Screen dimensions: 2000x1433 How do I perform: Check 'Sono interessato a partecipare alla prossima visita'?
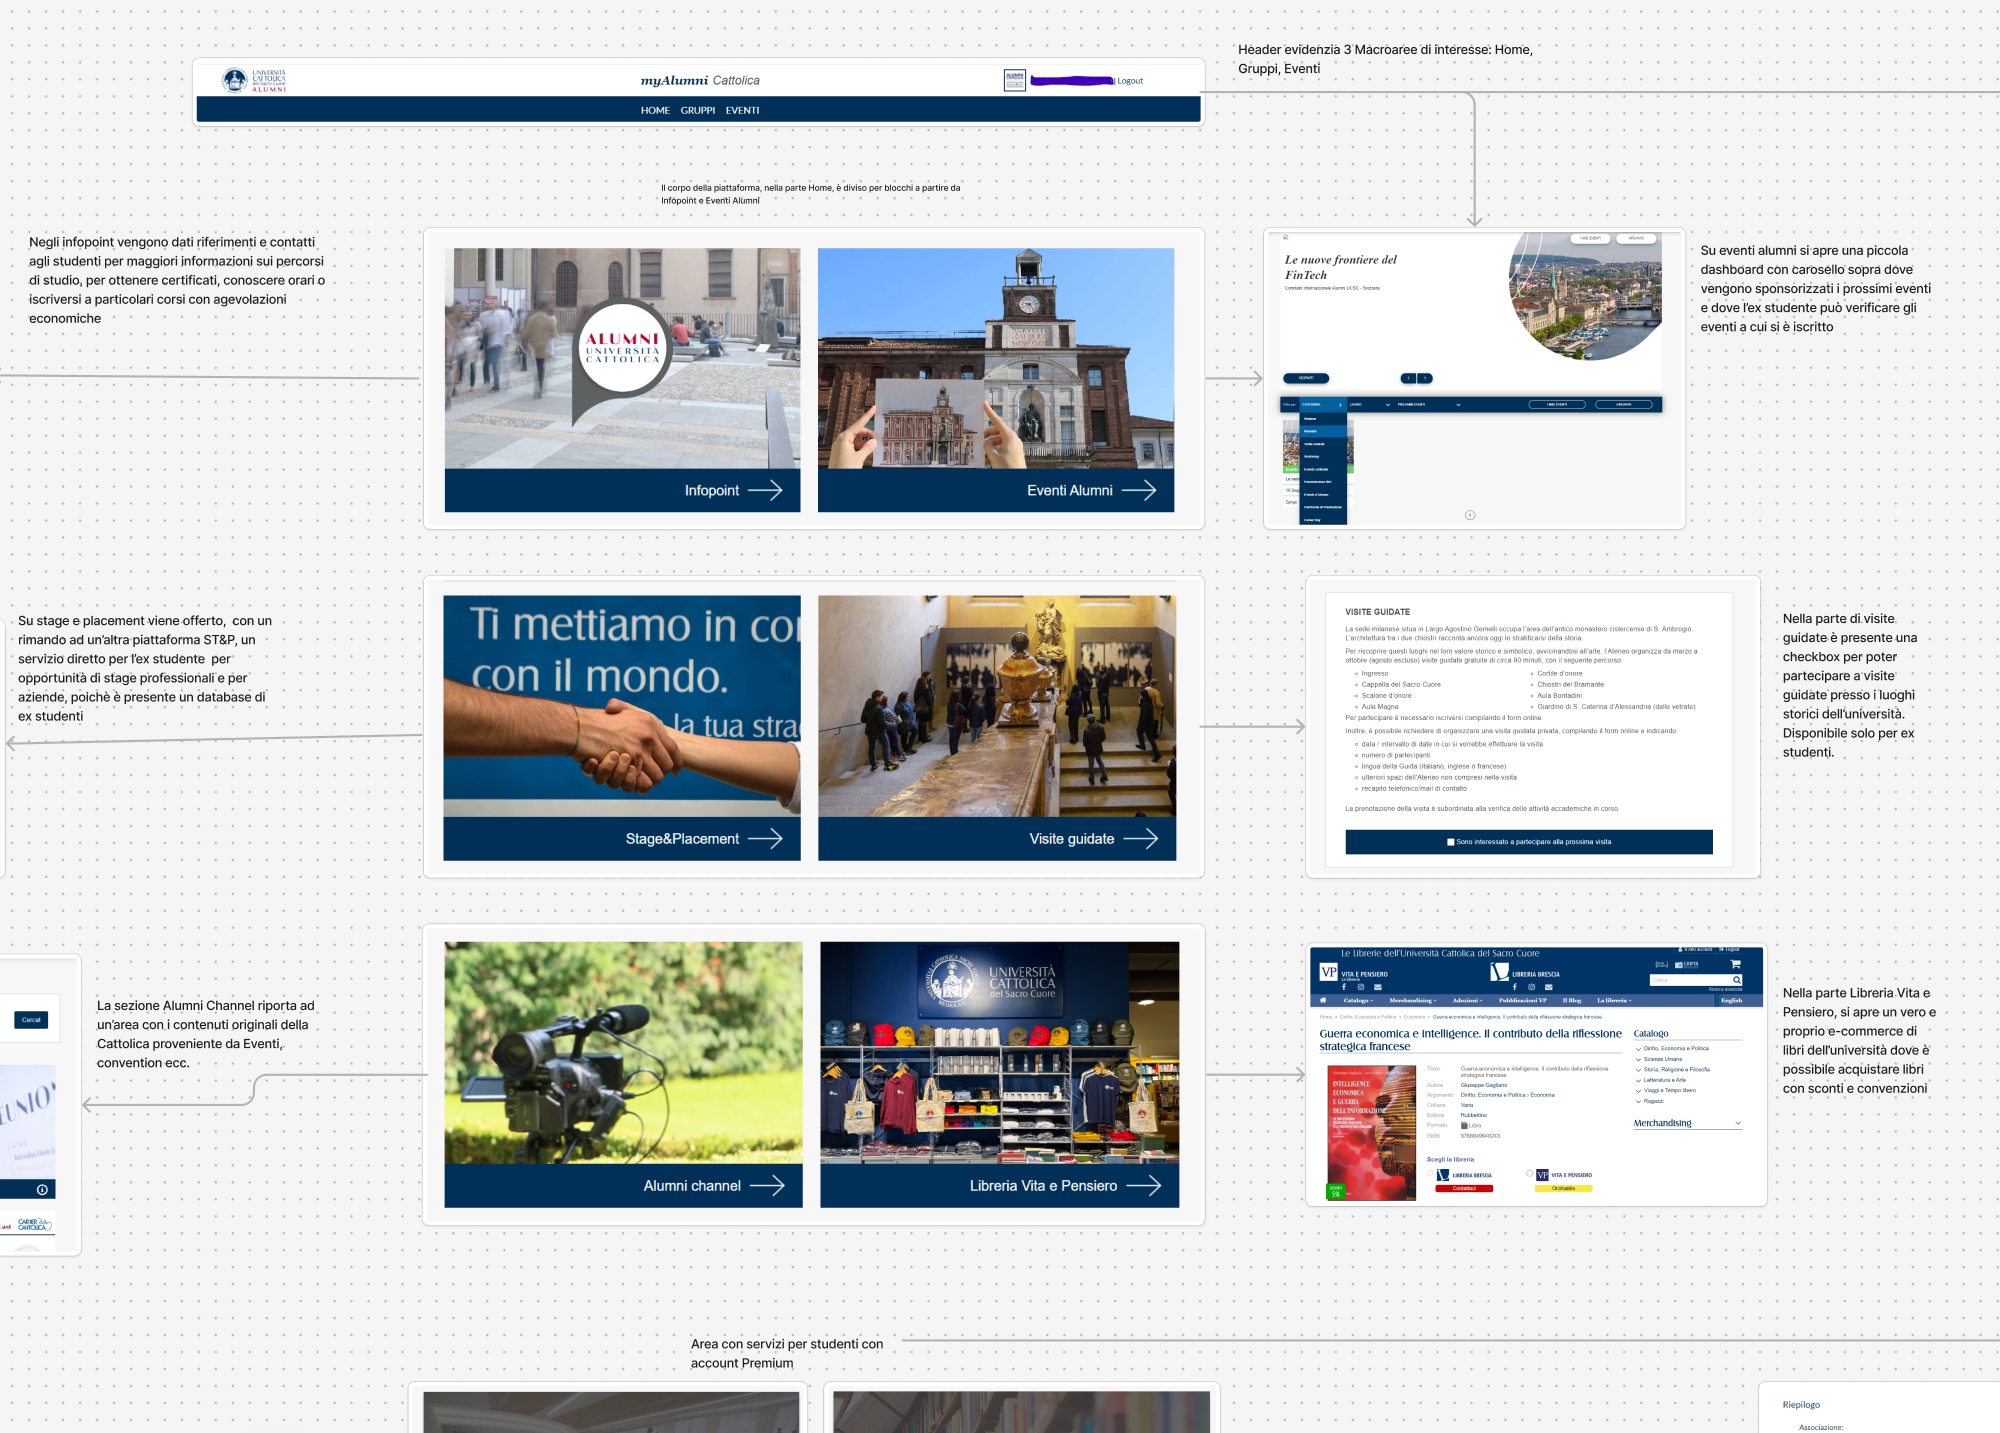[1451, 842]
